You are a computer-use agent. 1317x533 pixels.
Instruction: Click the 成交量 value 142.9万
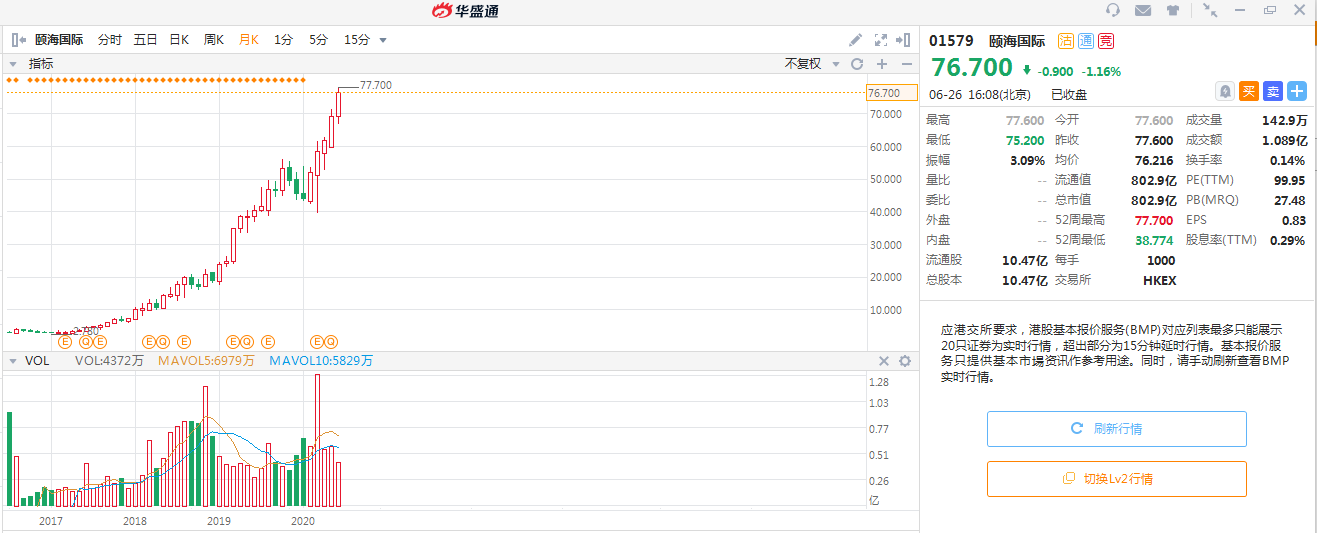click(x=1284, y=120)
